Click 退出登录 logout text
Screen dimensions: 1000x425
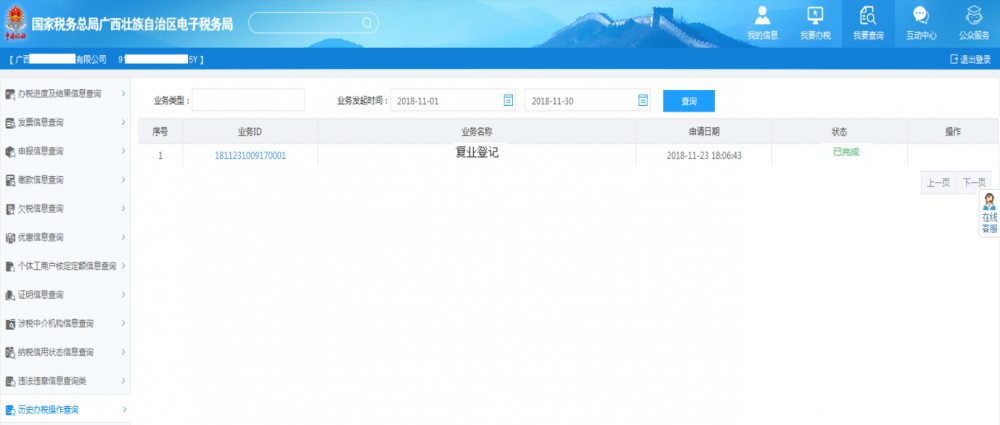point(975,60)
